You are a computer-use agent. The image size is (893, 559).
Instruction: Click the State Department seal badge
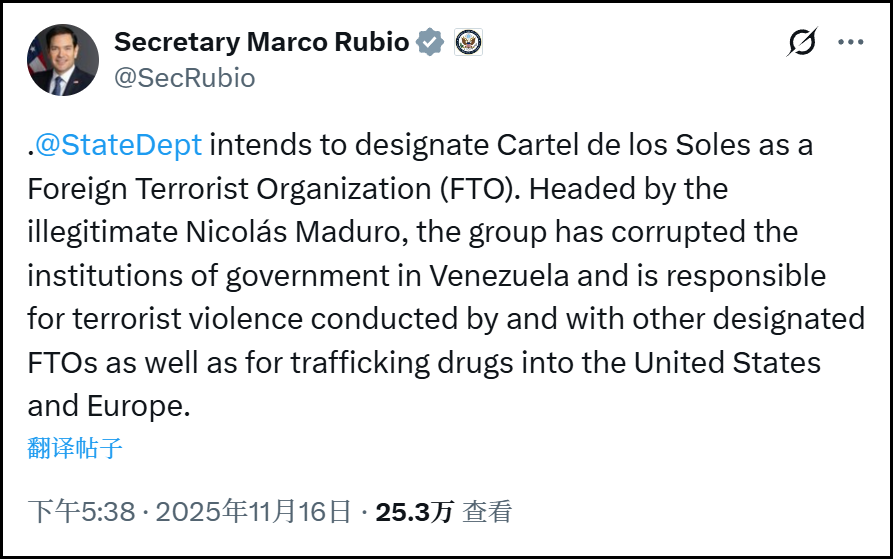(468, 42)
